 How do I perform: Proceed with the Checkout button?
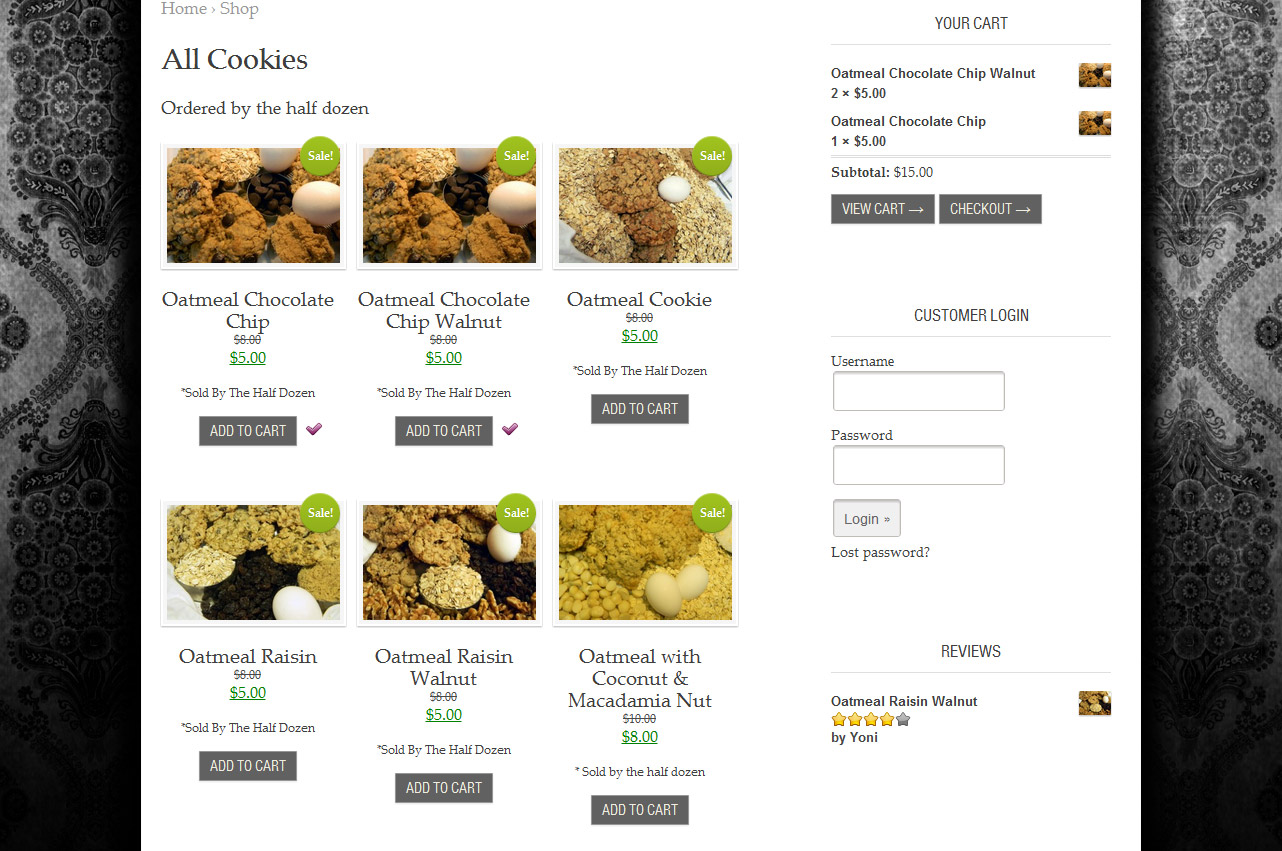coord(990,209)
